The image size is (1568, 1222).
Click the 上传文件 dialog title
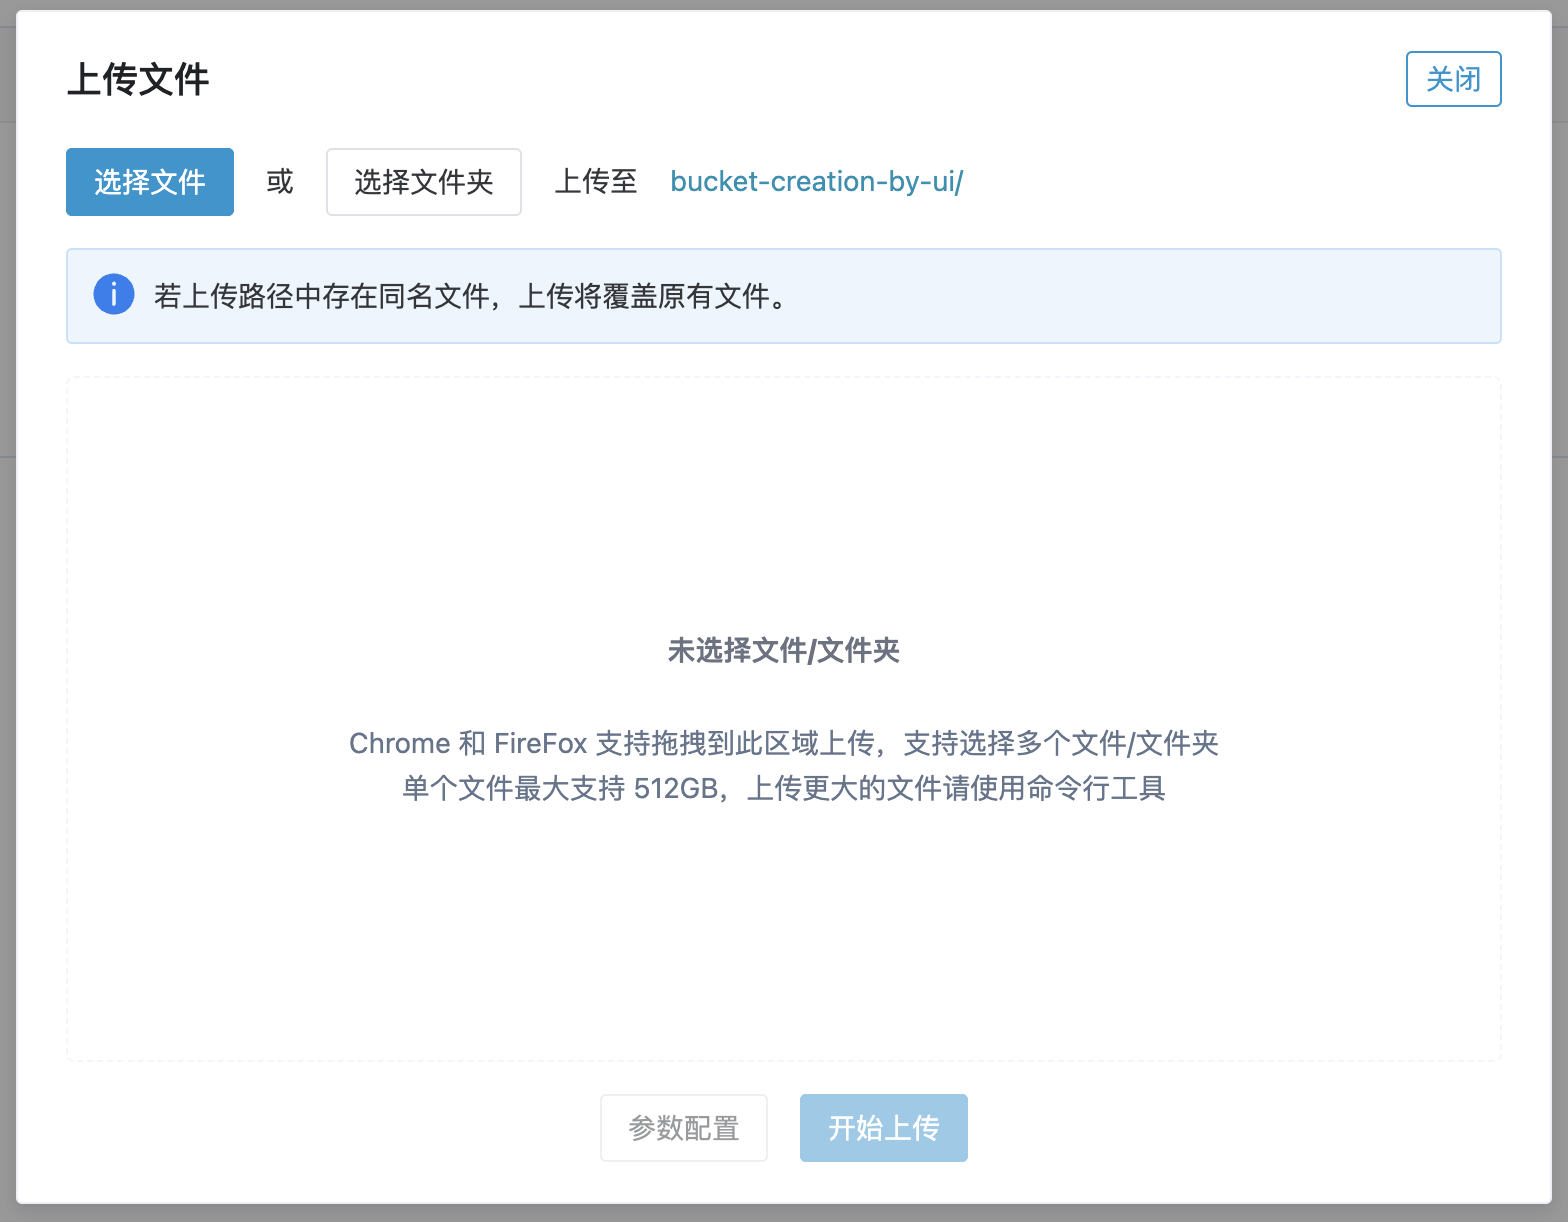click(x=138, y=80)
